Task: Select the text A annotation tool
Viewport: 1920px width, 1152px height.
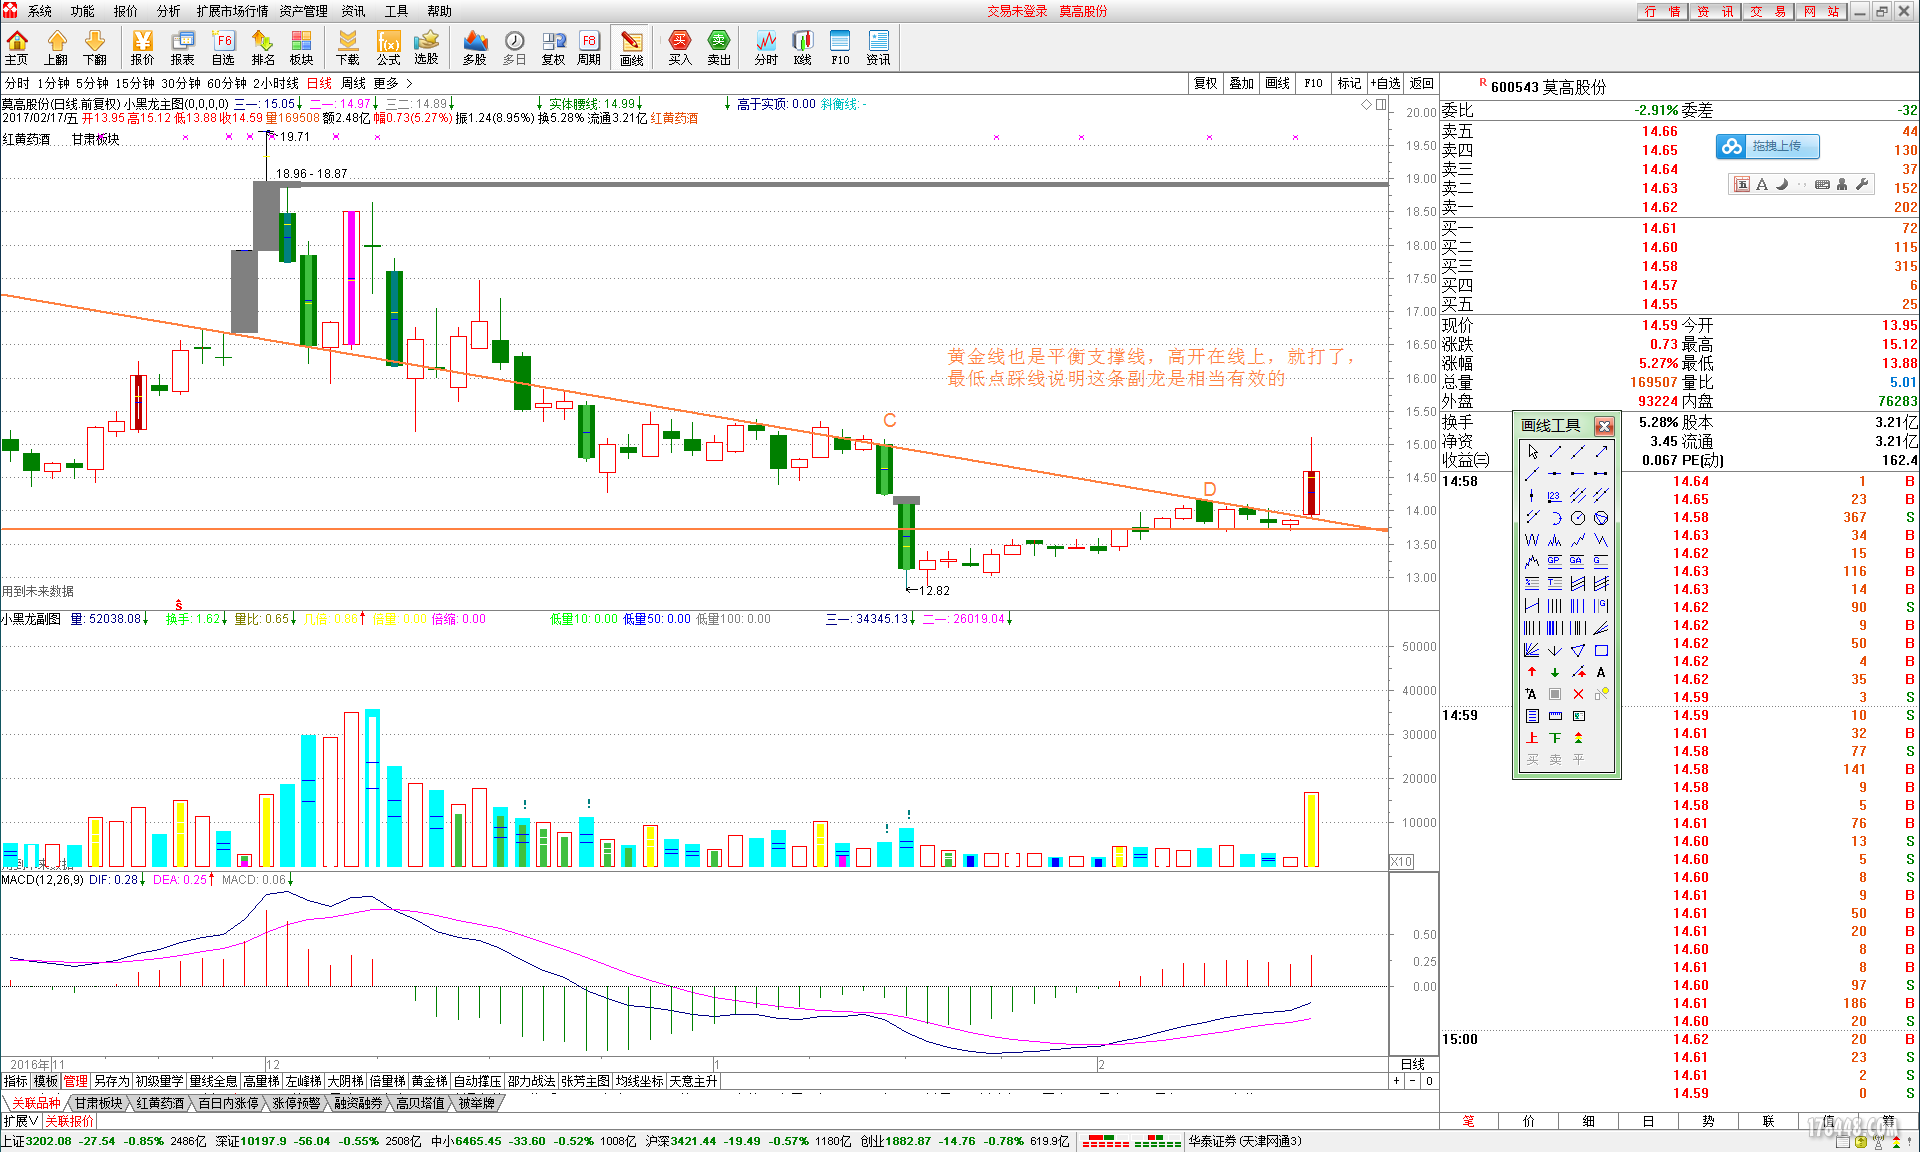Action: tap(1601, 672)
